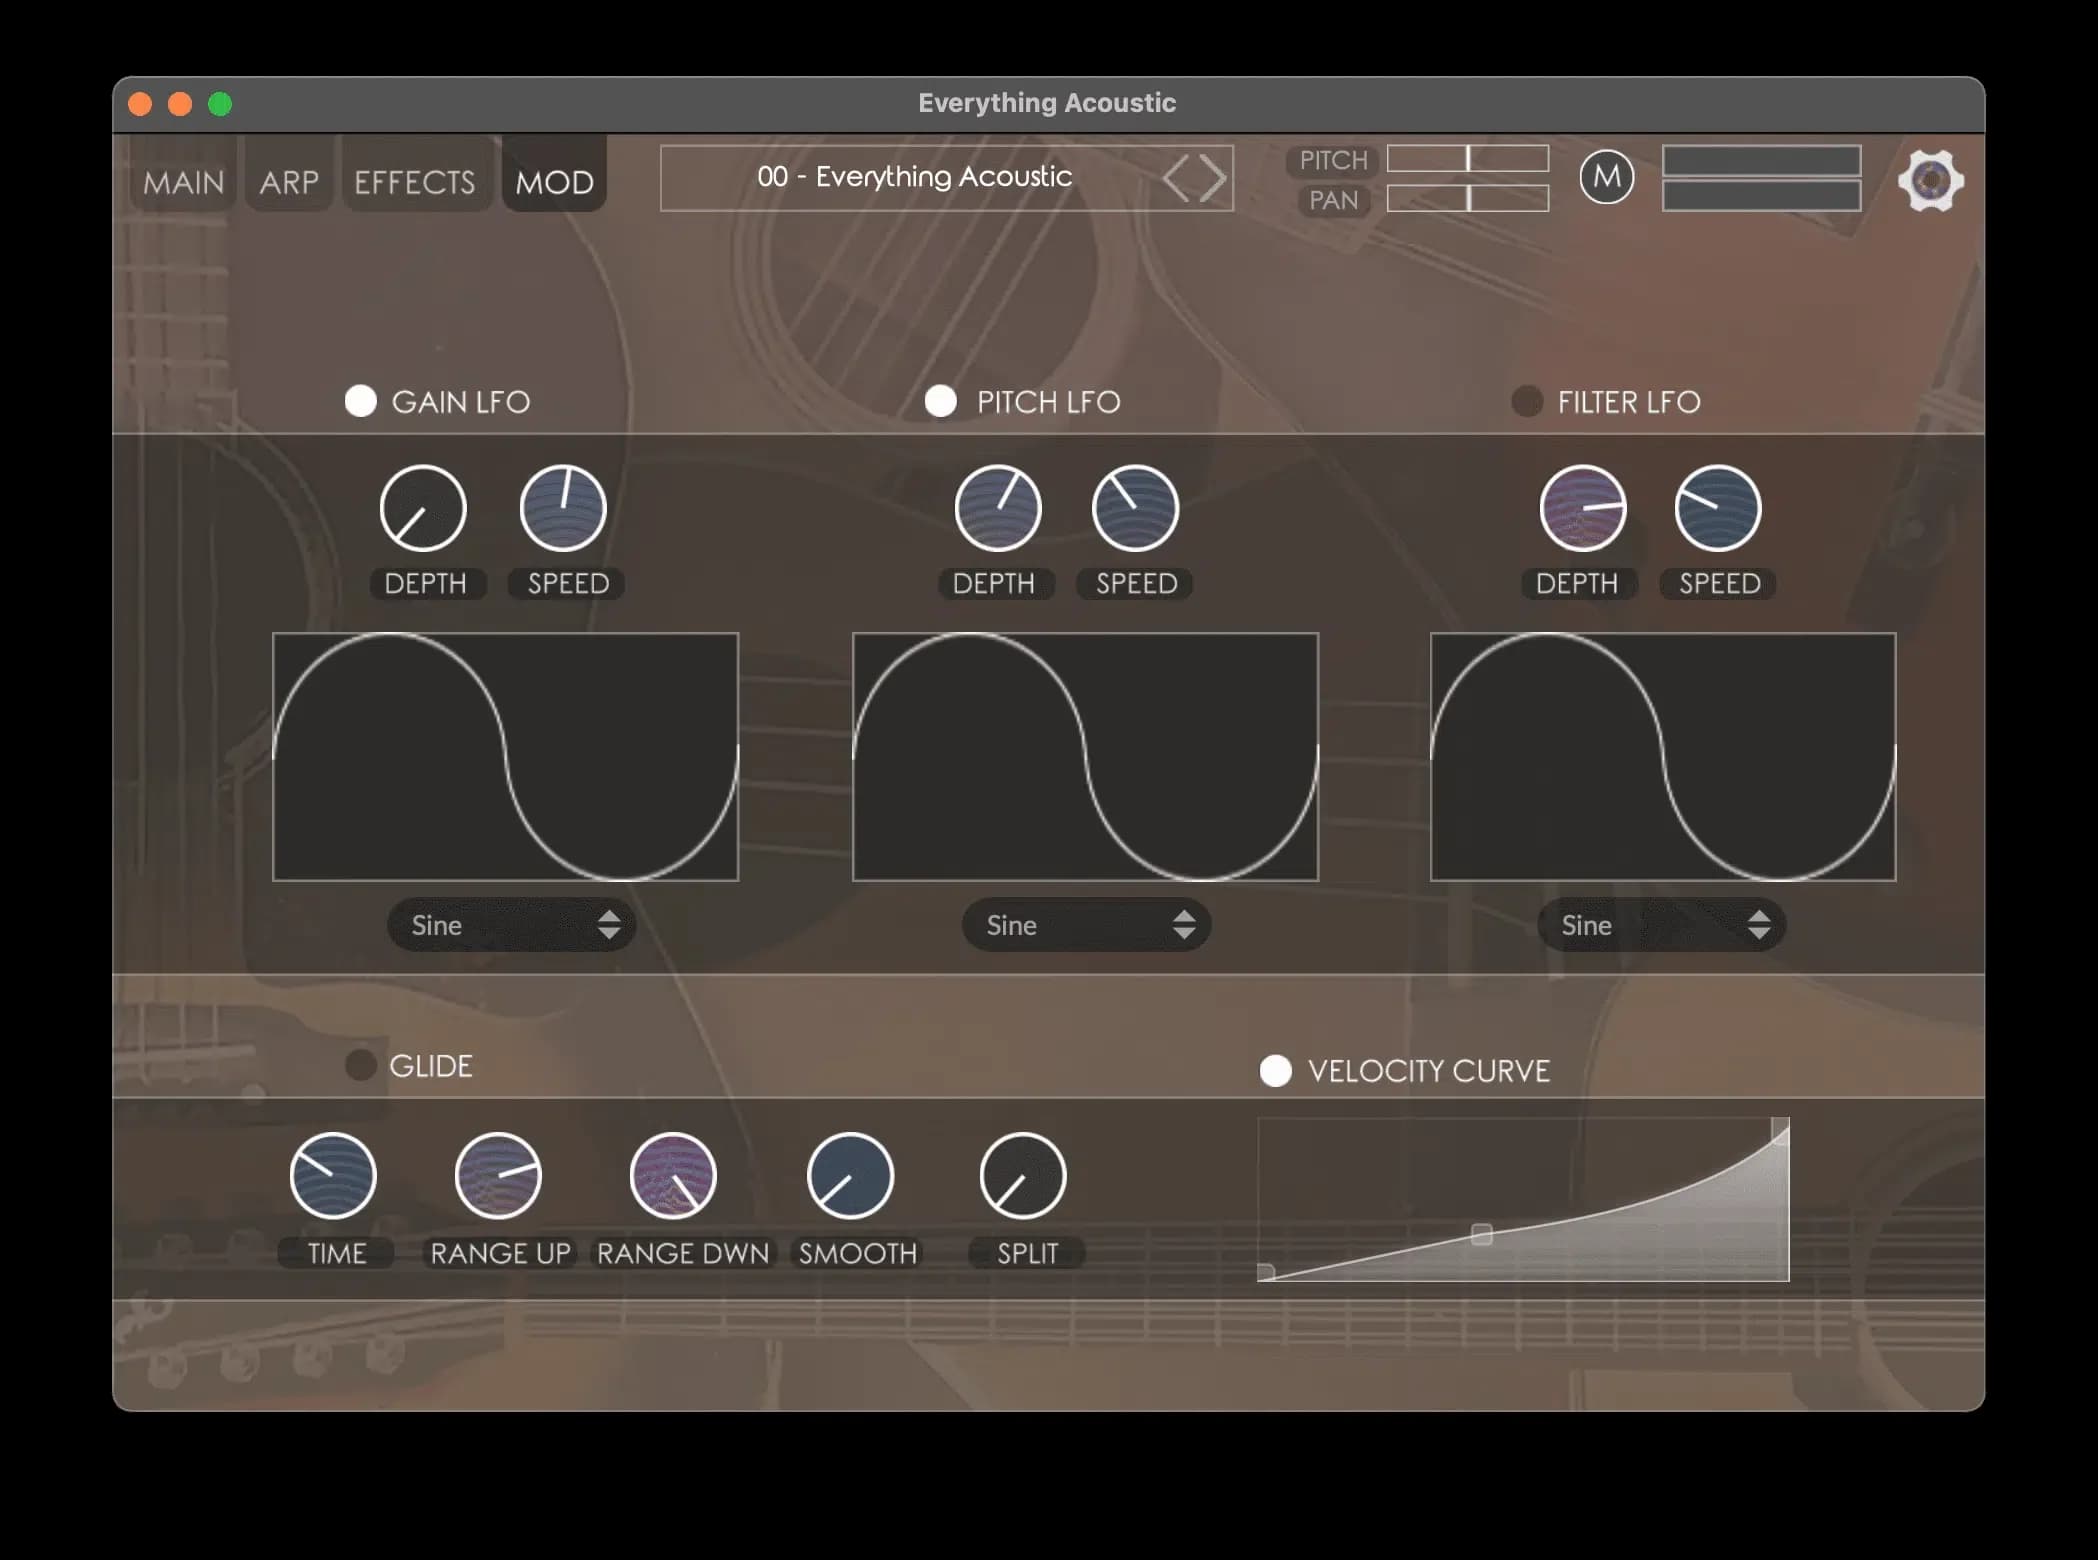Go to previous preset with left arrow
The image size is (2098, 1560).
click(x=1183, y=177)
